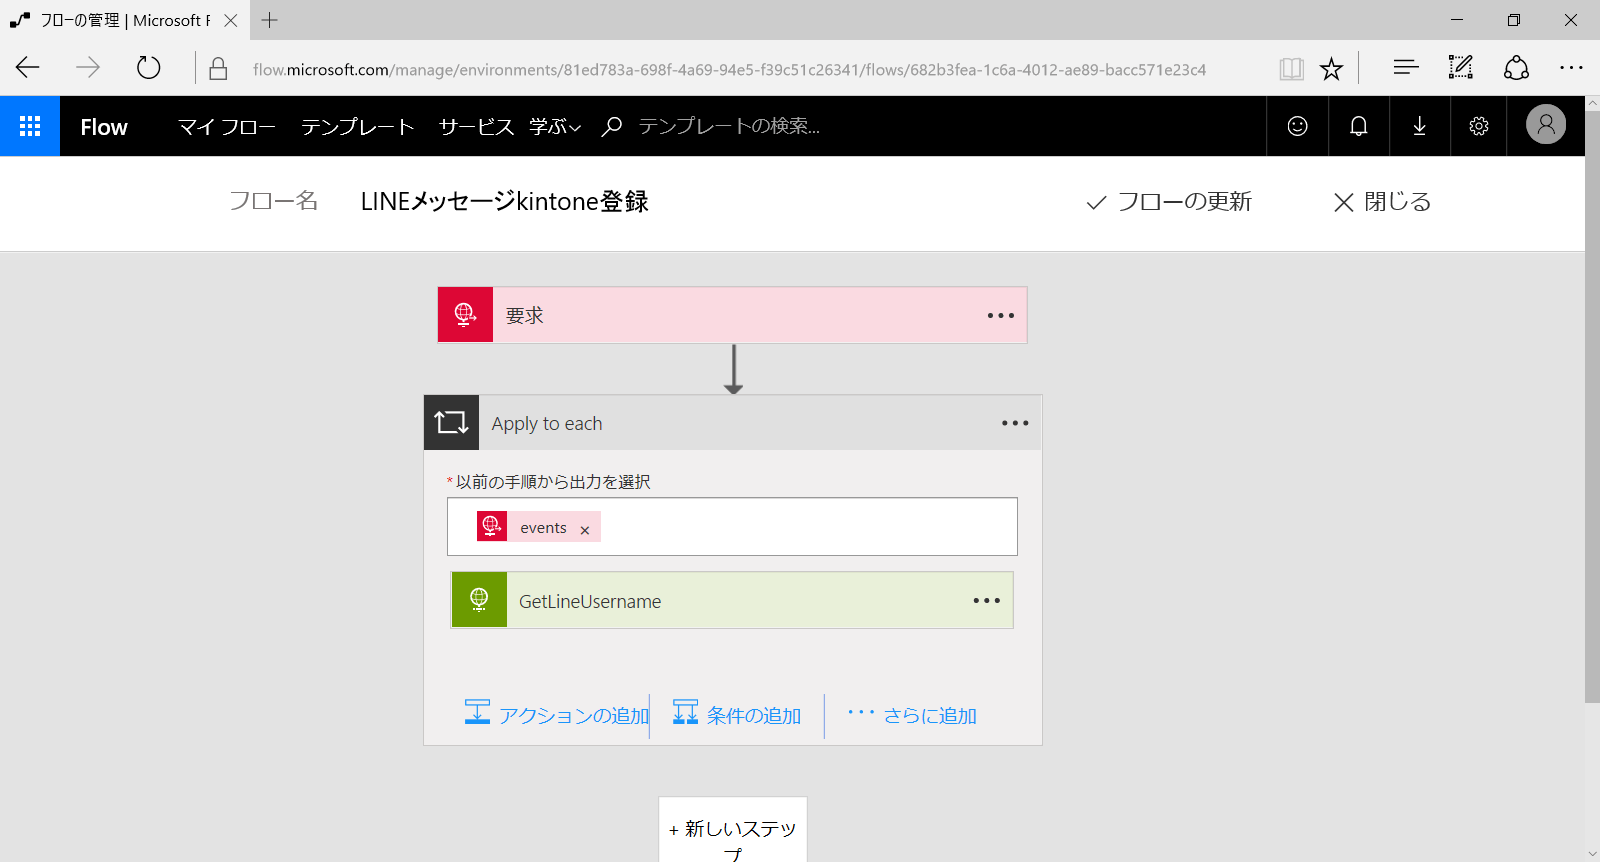1600x862 pixels.
Task: Open the browser Hub icon
Action: tap(1406, 68)
